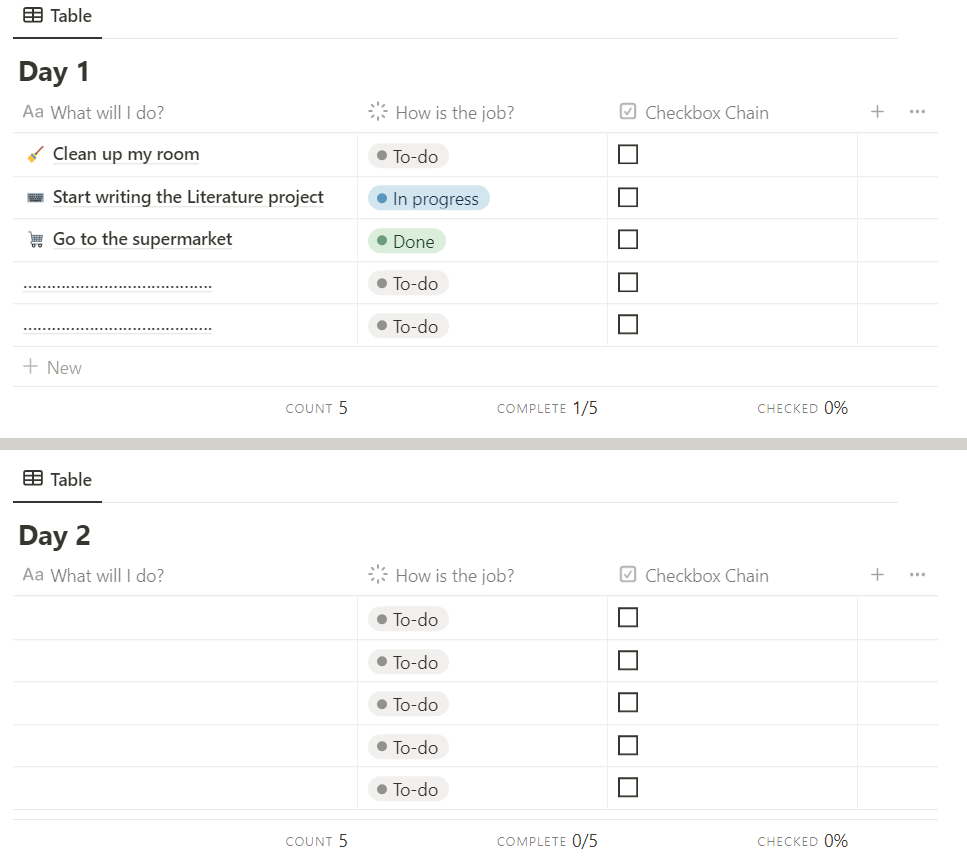Click the keyboard icon on the Literature project row

(x=35, y=197)
